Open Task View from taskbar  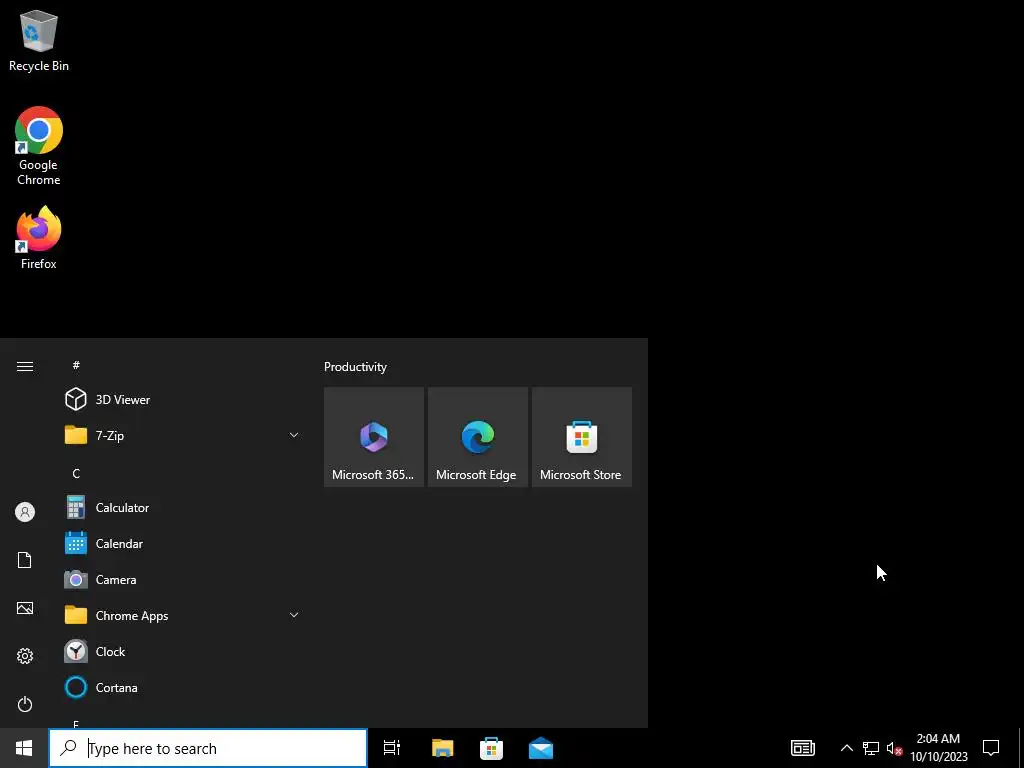tap(392, 748)
